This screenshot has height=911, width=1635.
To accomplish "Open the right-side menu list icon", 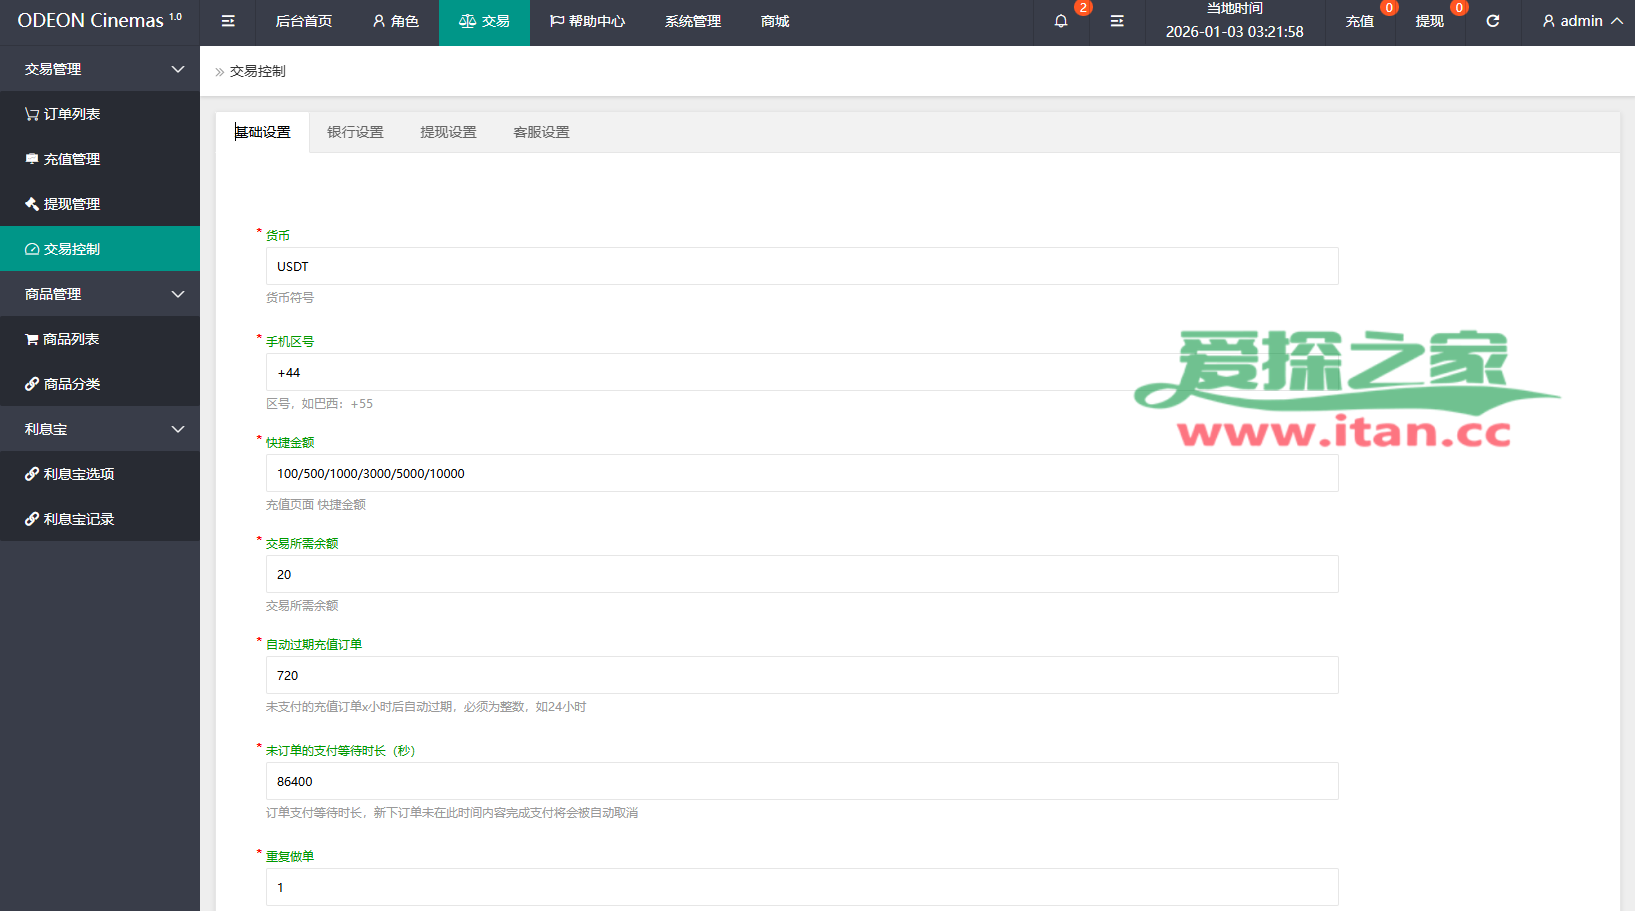I will click(x=1117, y=21).
